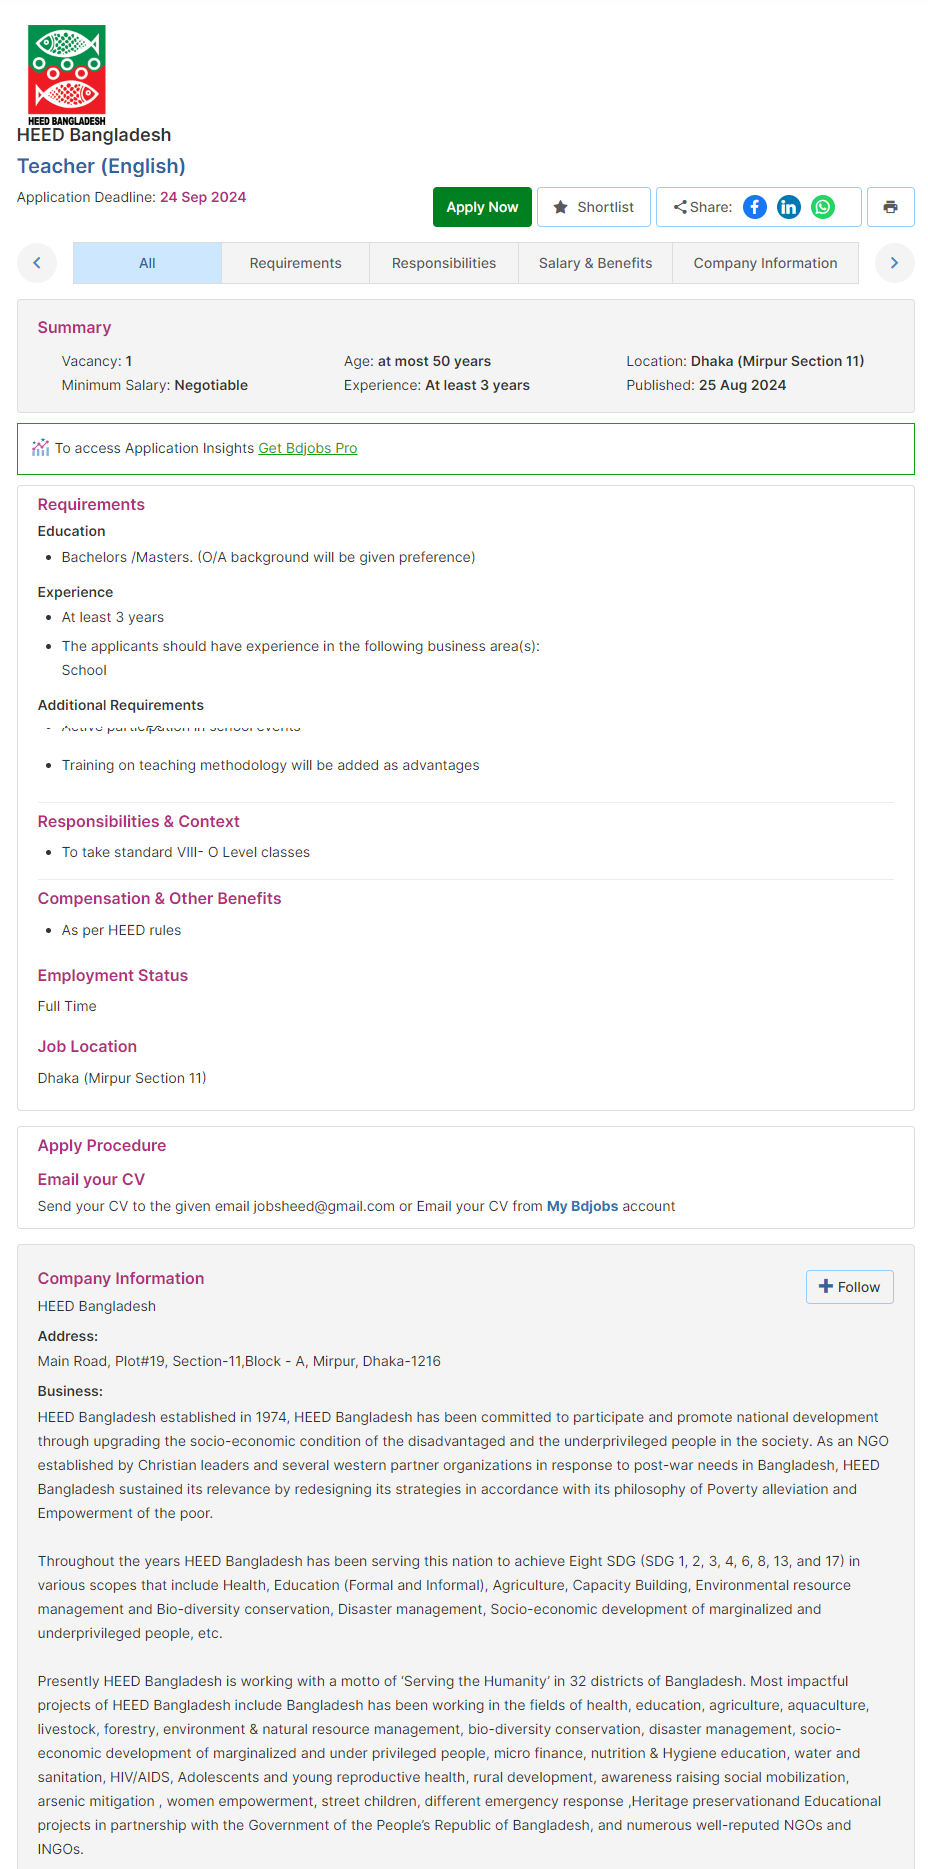Click the Shortlist button
The height and width of the screenshot is (1869, 928).
[594, 207]
